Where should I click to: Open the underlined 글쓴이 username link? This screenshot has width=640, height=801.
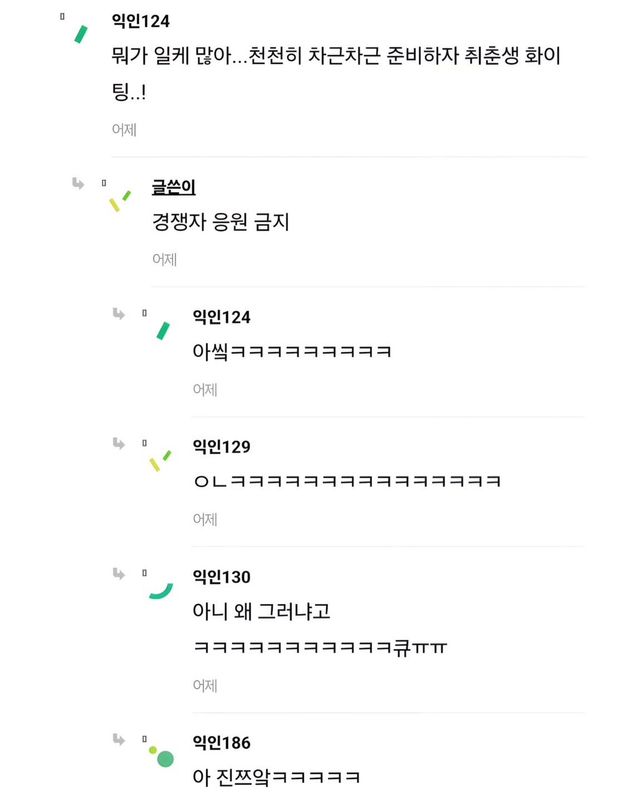[172, 187]
